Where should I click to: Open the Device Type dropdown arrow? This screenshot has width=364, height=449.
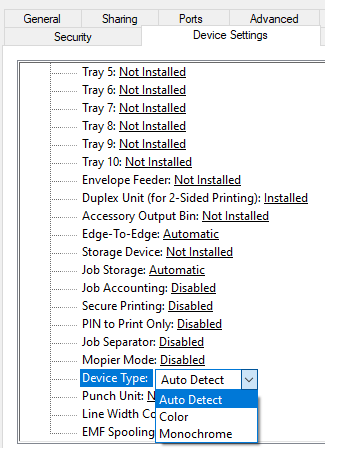249,379
